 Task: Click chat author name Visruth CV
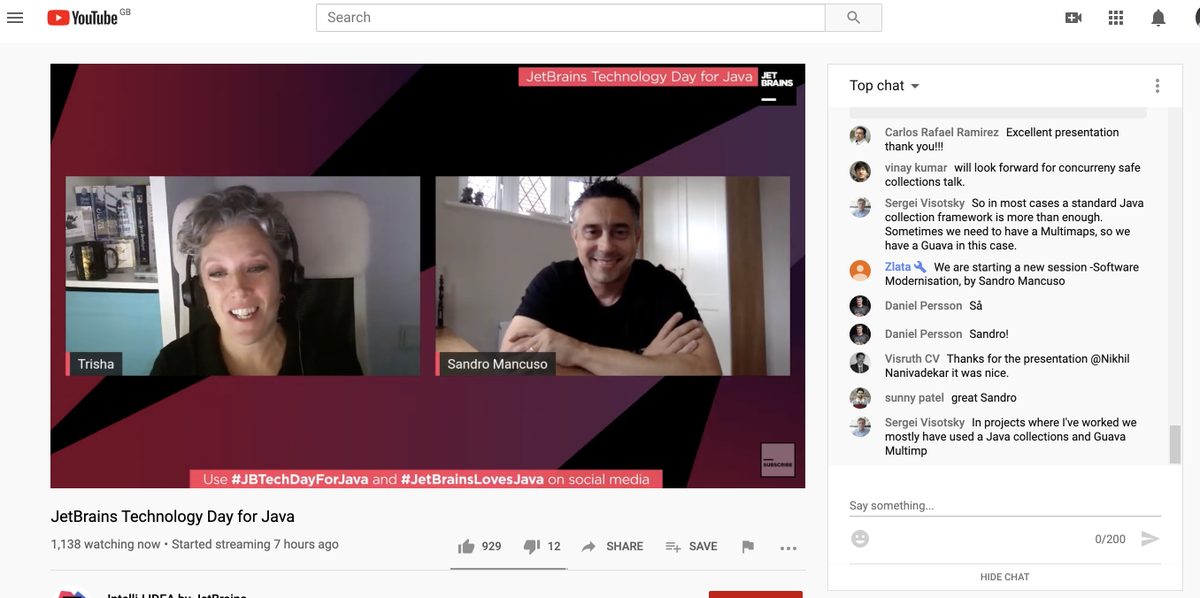pos(912,358)
